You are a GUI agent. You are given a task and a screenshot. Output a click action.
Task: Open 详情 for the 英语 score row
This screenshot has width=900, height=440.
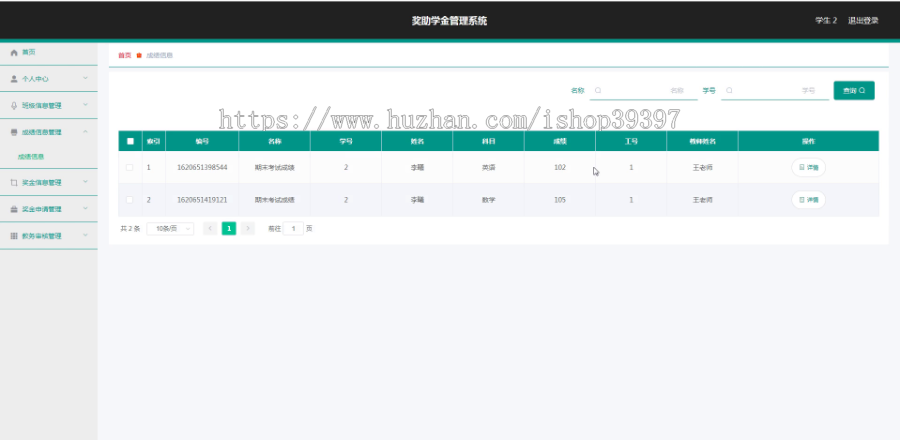(x=808, y=168)
